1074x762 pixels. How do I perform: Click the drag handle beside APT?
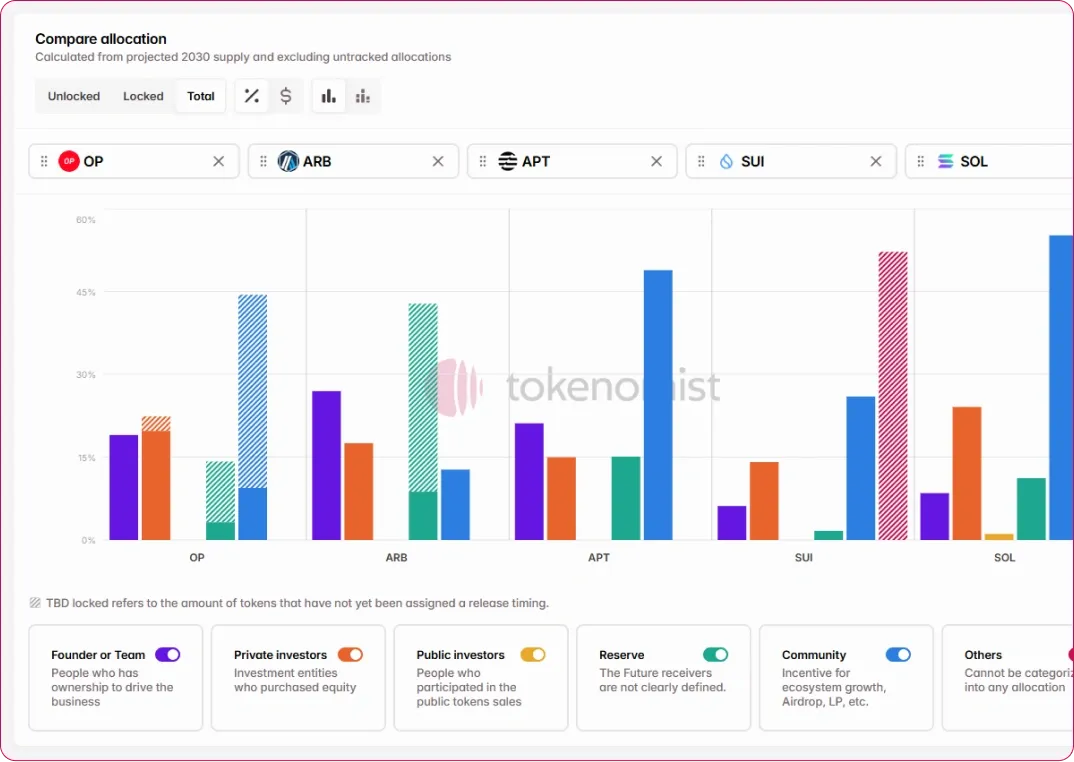click(483, 161)
